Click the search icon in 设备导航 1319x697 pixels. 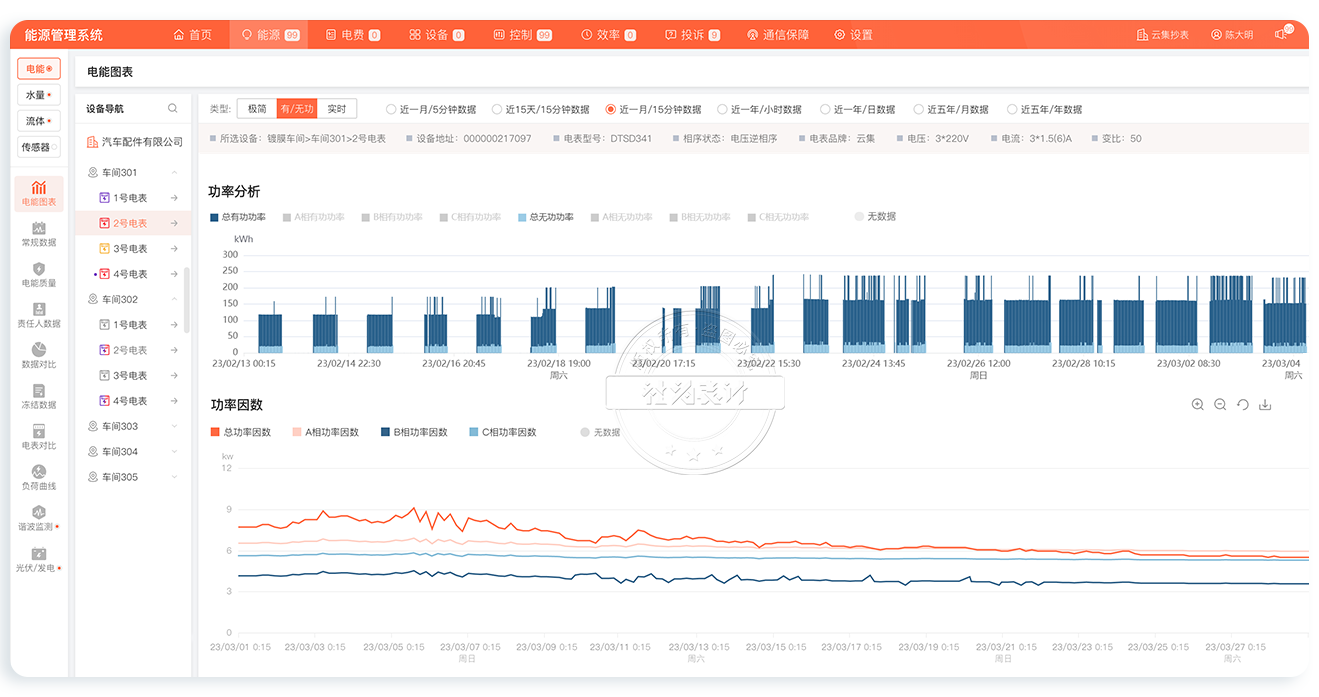173,108
